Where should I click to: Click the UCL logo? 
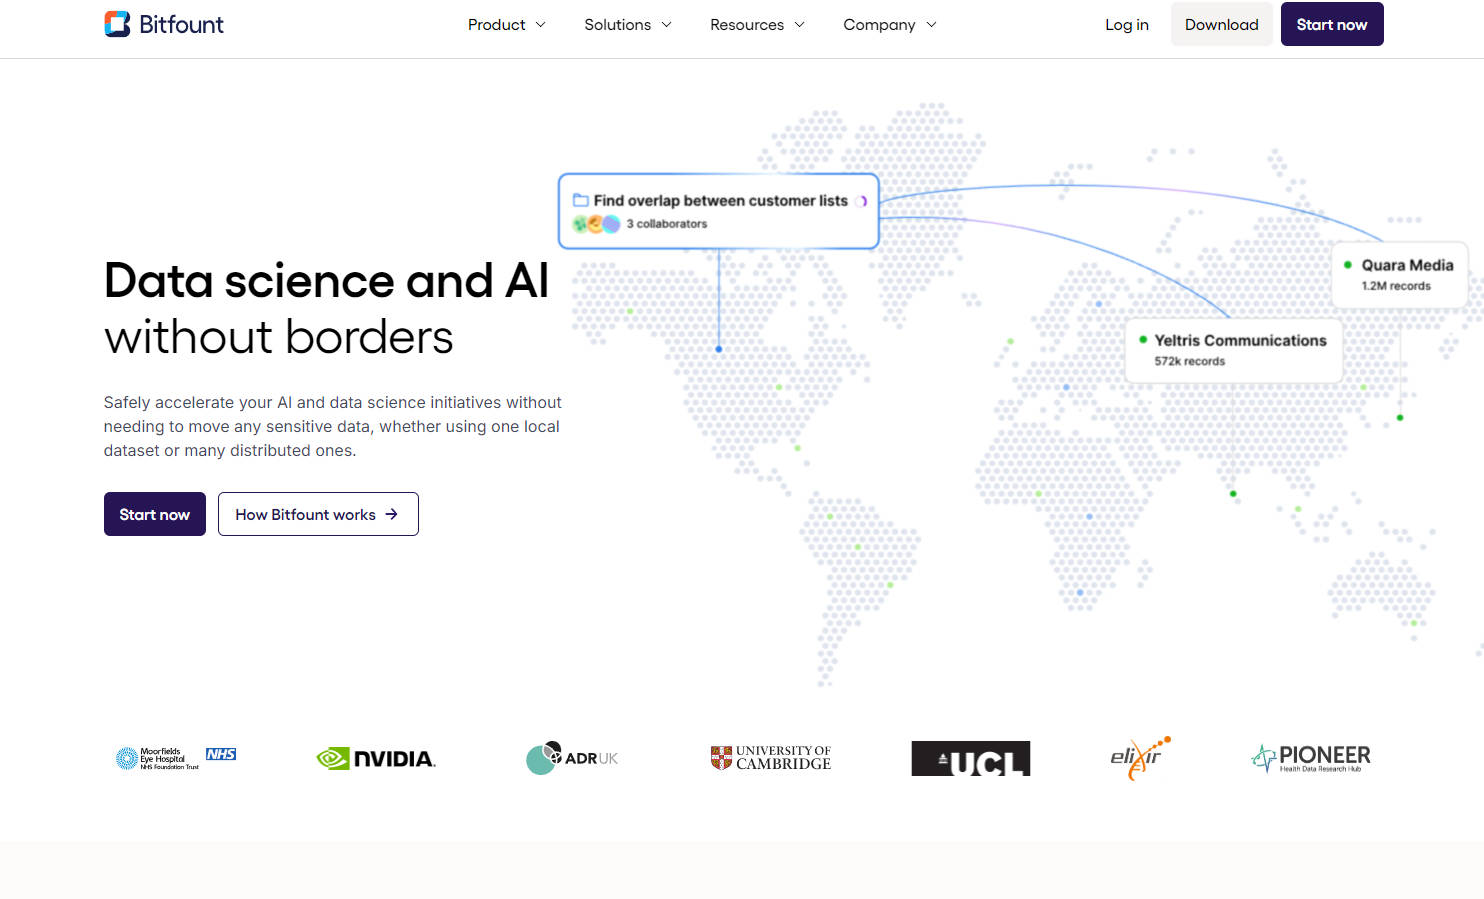click(970, 759)
